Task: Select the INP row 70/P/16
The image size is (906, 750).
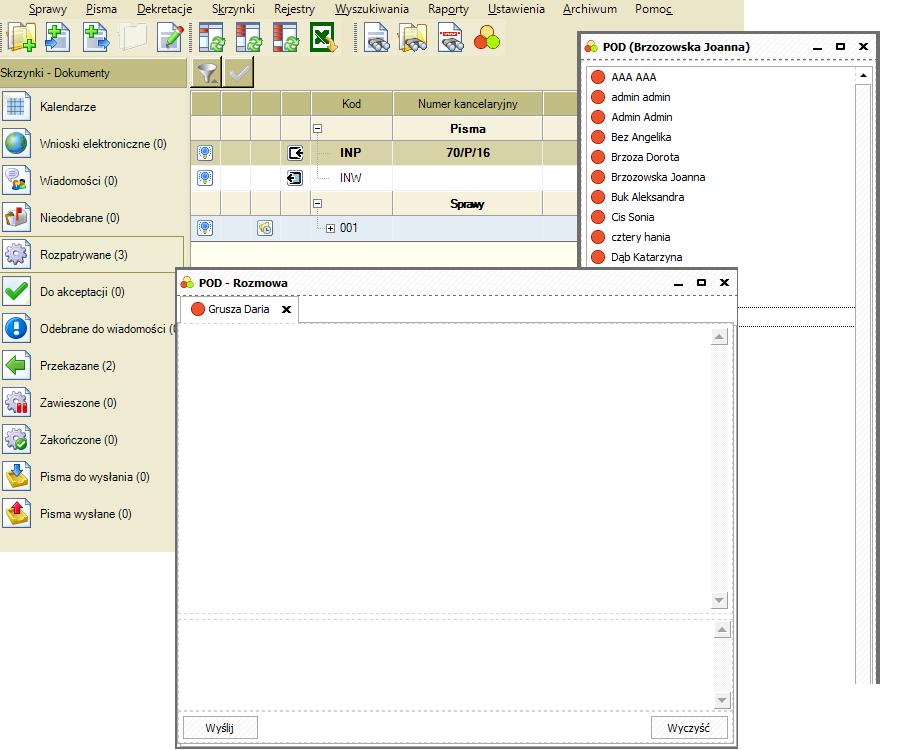Action: click(x=384, y=153)
